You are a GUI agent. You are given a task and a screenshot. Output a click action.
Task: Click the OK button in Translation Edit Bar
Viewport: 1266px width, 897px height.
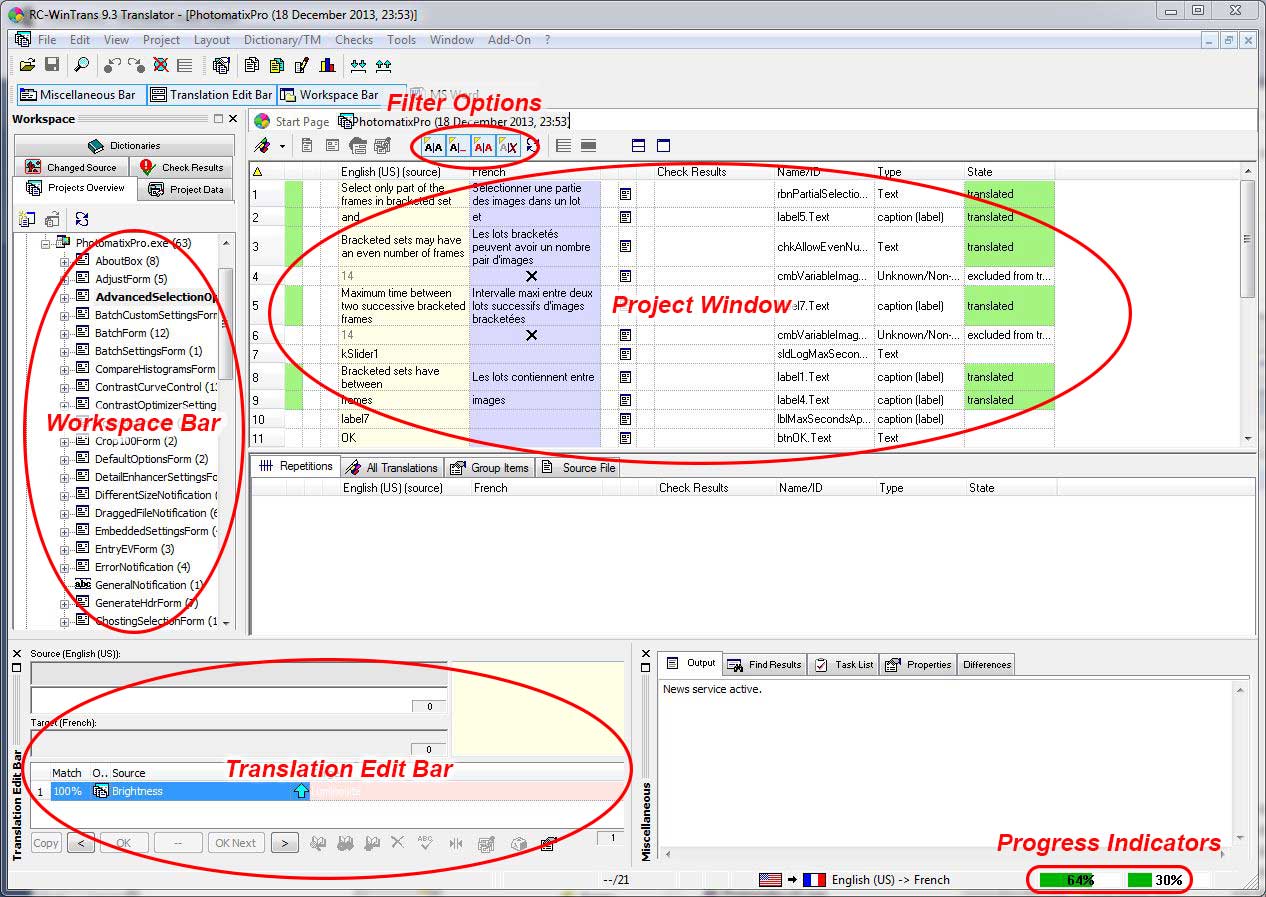124,843
